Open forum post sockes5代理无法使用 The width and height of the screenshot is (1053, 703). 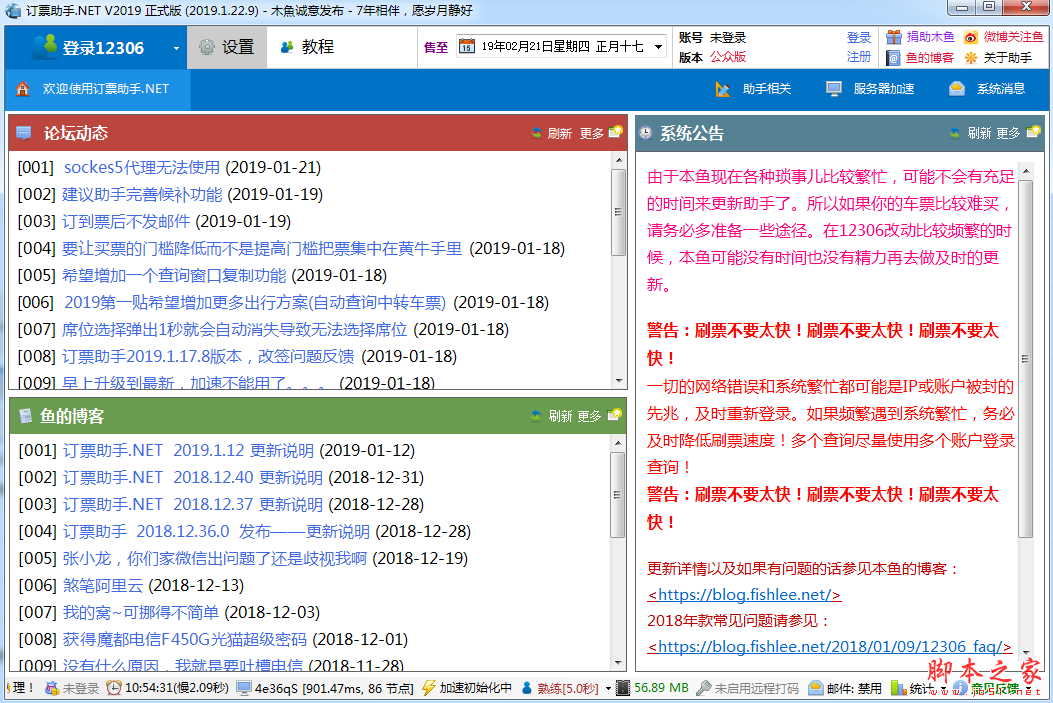[x=141, y=167]
